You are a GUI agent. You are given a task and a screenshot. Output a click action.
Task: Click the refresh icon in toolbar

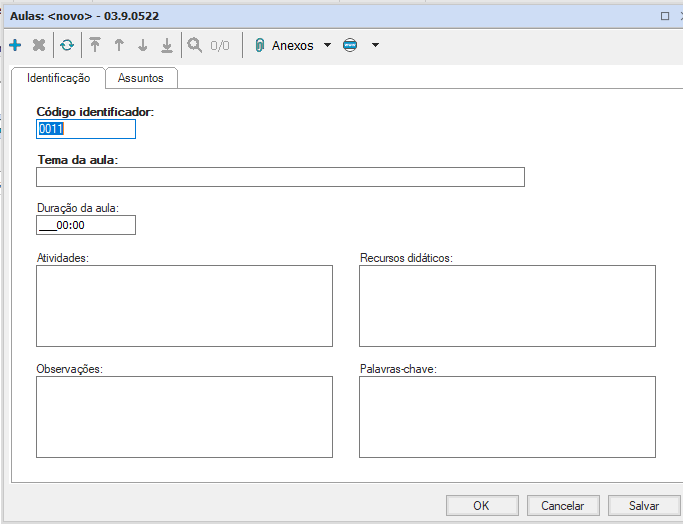coord(67,45)
